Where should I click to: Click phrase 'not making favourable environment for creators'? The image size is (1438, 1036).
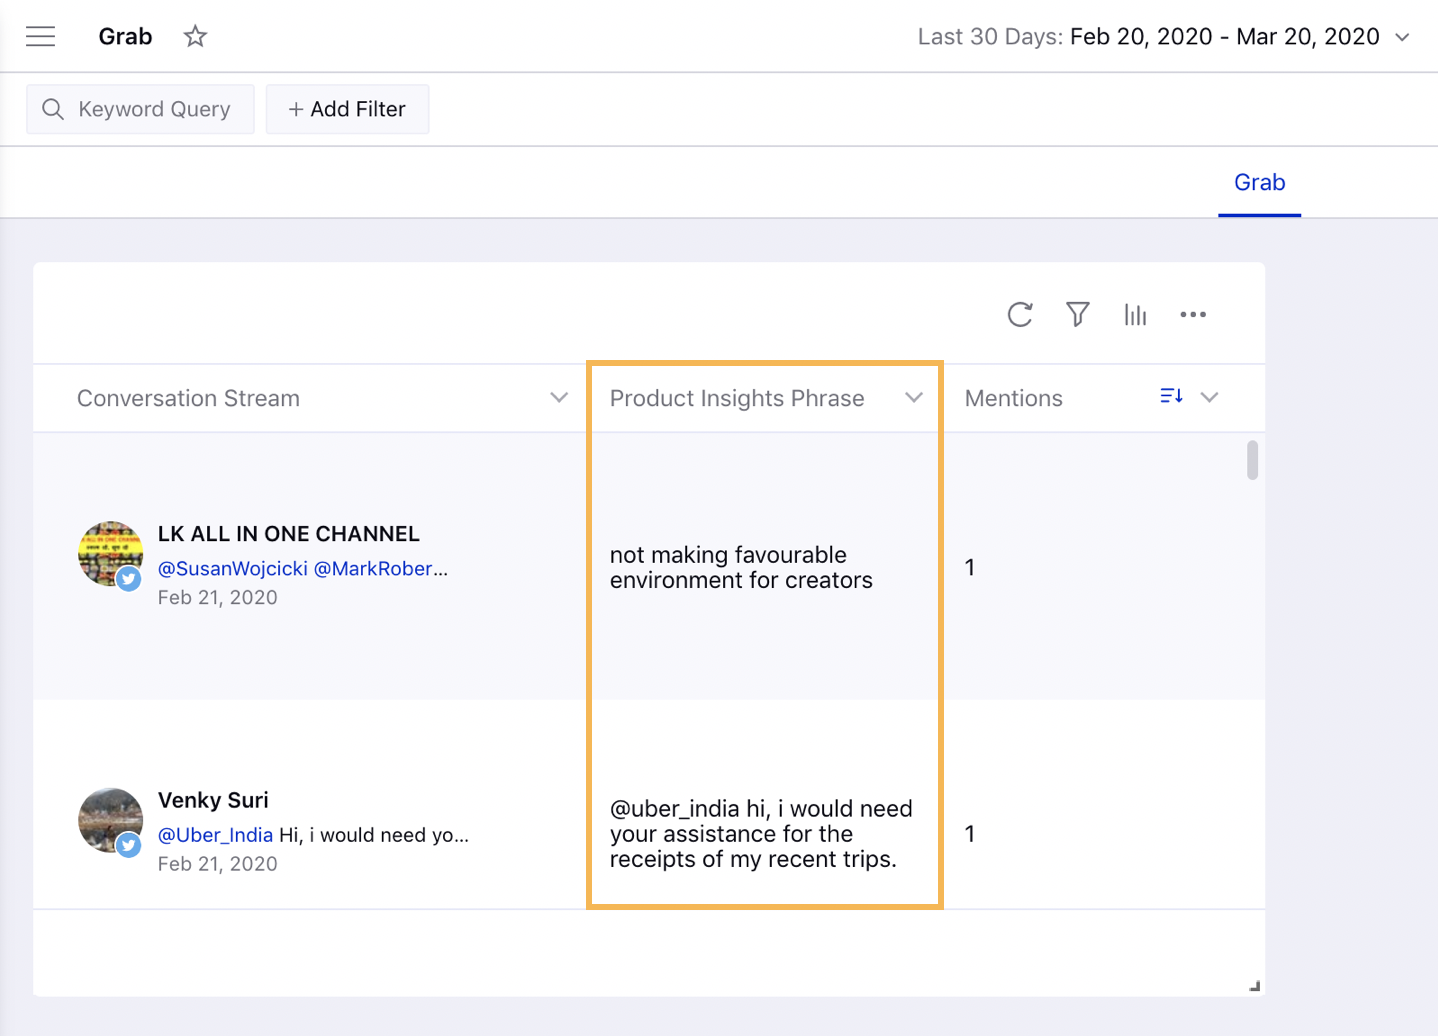tap(741, 568)
